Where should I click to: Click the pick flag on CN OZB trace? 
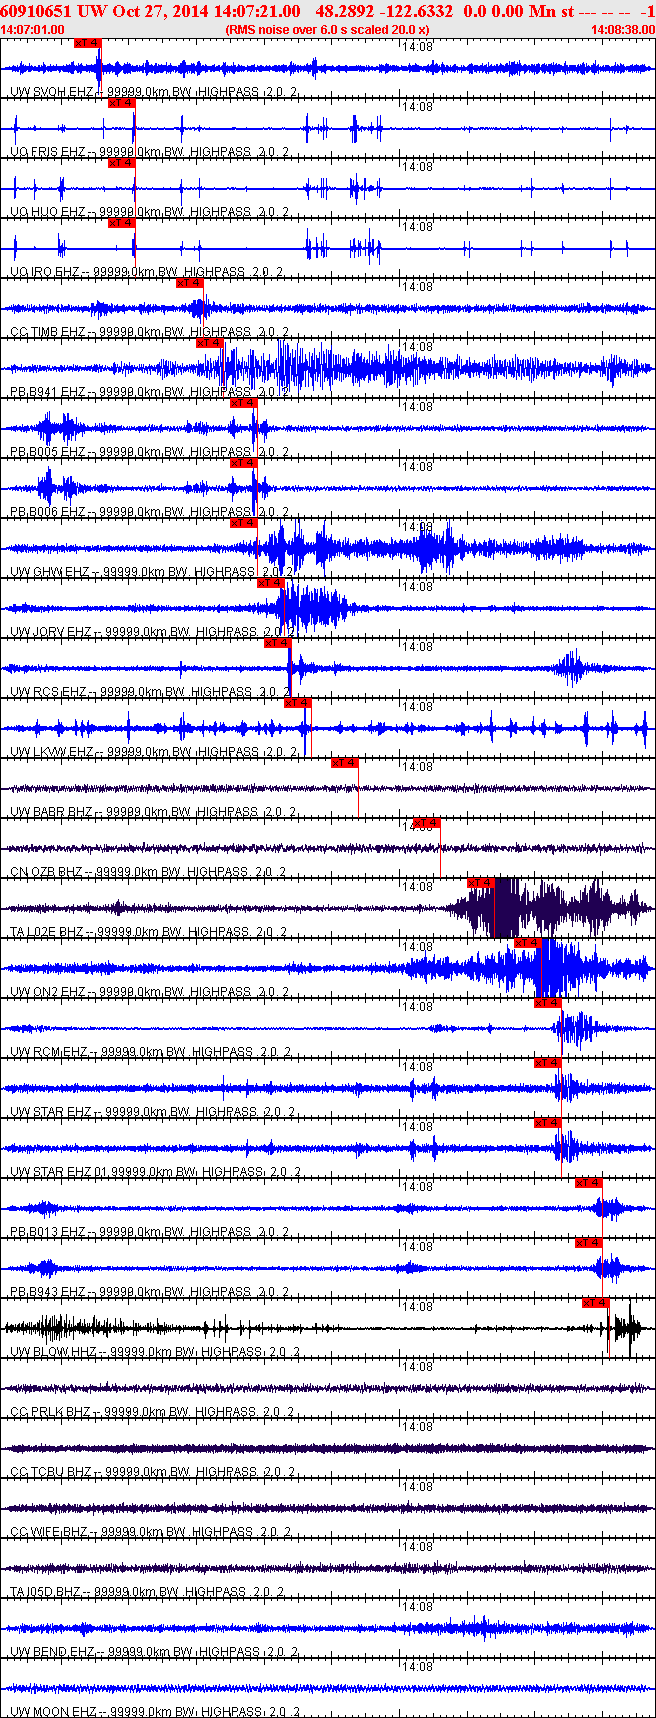click(427, 823)
